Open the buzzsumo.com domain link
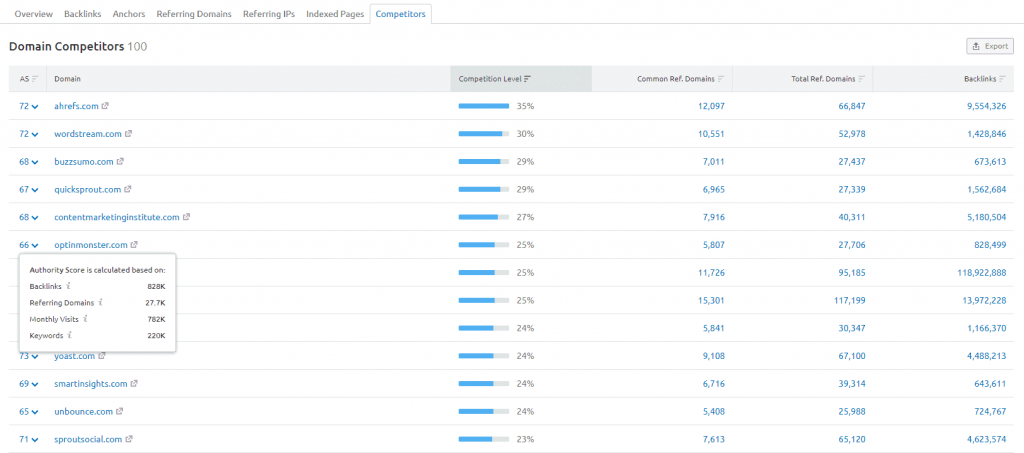Viewport: 1024px width, 453px height. coord(84,161)
